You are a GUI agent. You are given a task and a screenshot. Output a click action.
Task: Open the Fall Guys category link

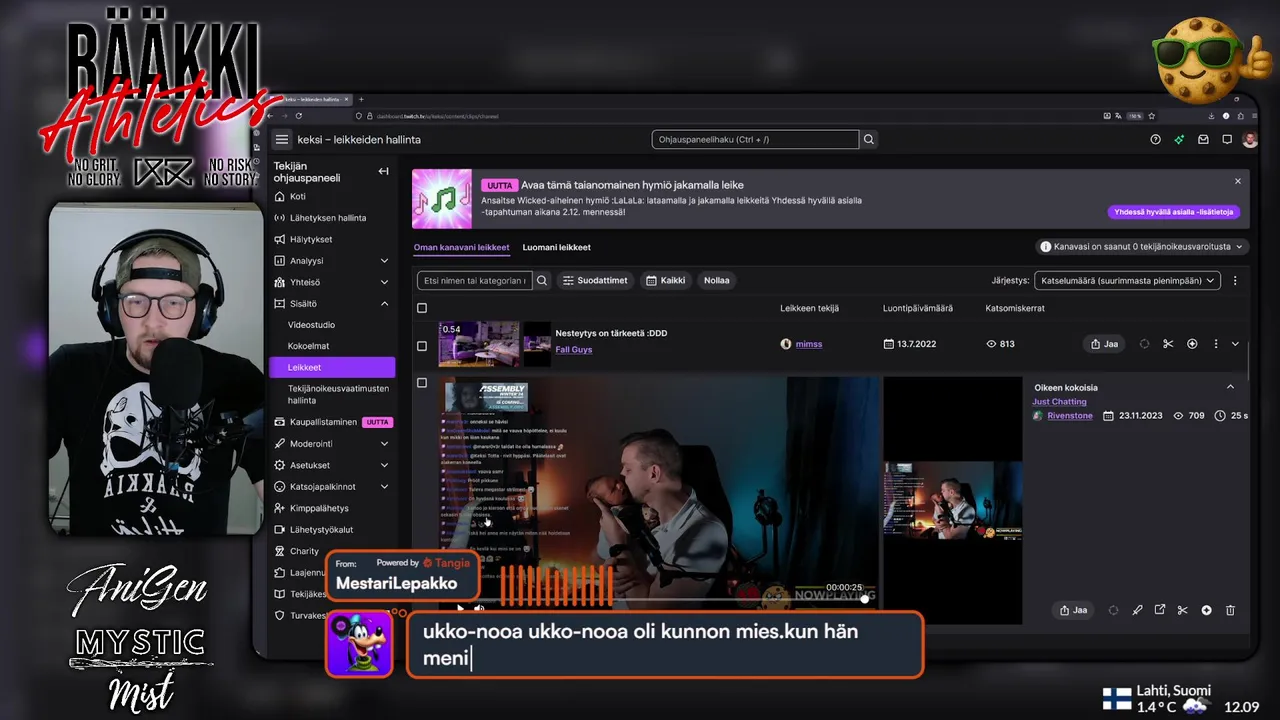(574, 350)
